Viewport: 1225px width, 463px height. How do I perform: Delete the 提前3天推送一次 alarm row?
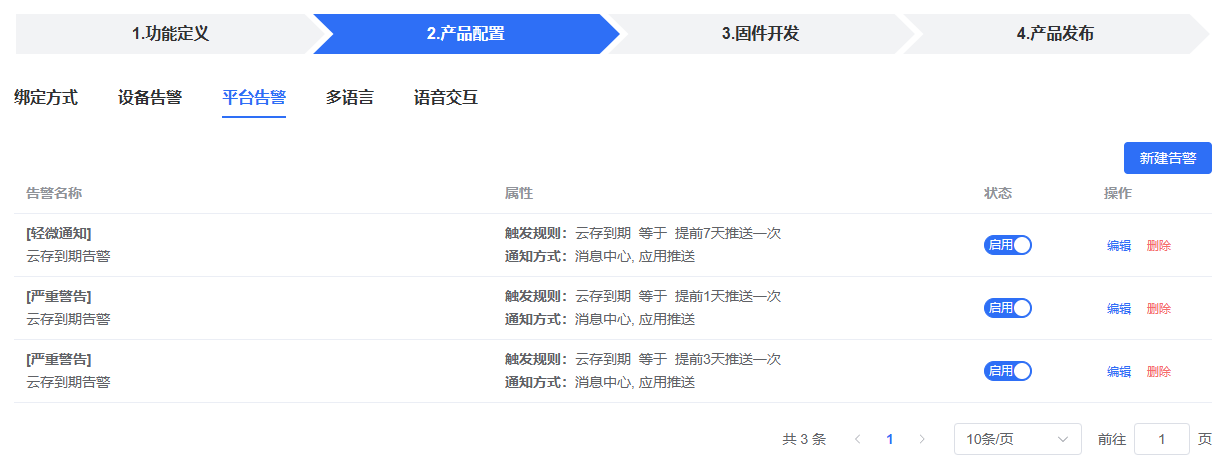tap(1159, 372)
